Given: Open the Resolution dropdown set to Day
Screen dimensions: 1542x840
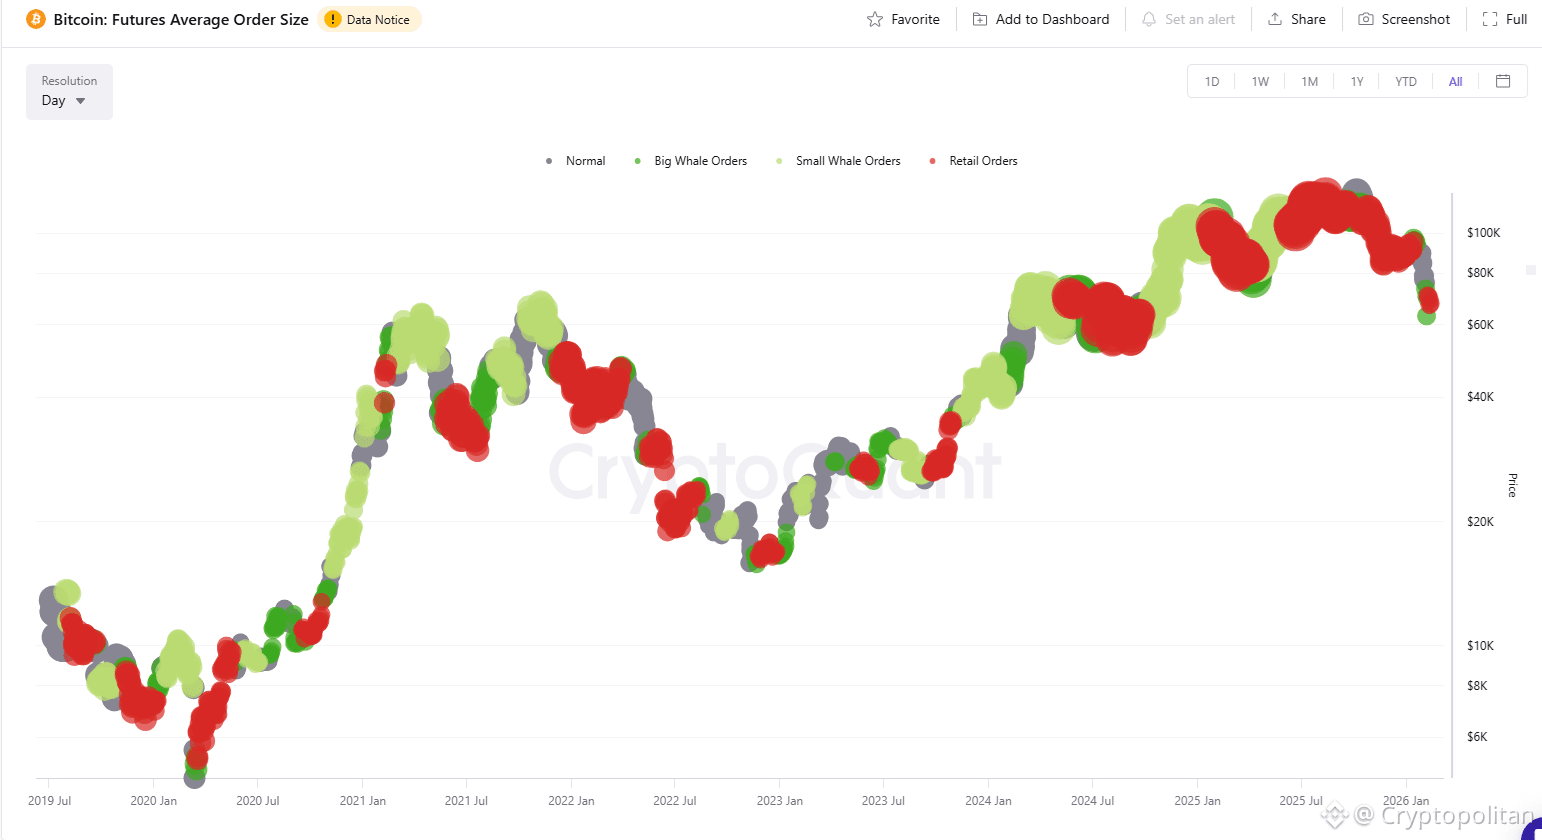Looking at the screenshot, I should [69, 91].
